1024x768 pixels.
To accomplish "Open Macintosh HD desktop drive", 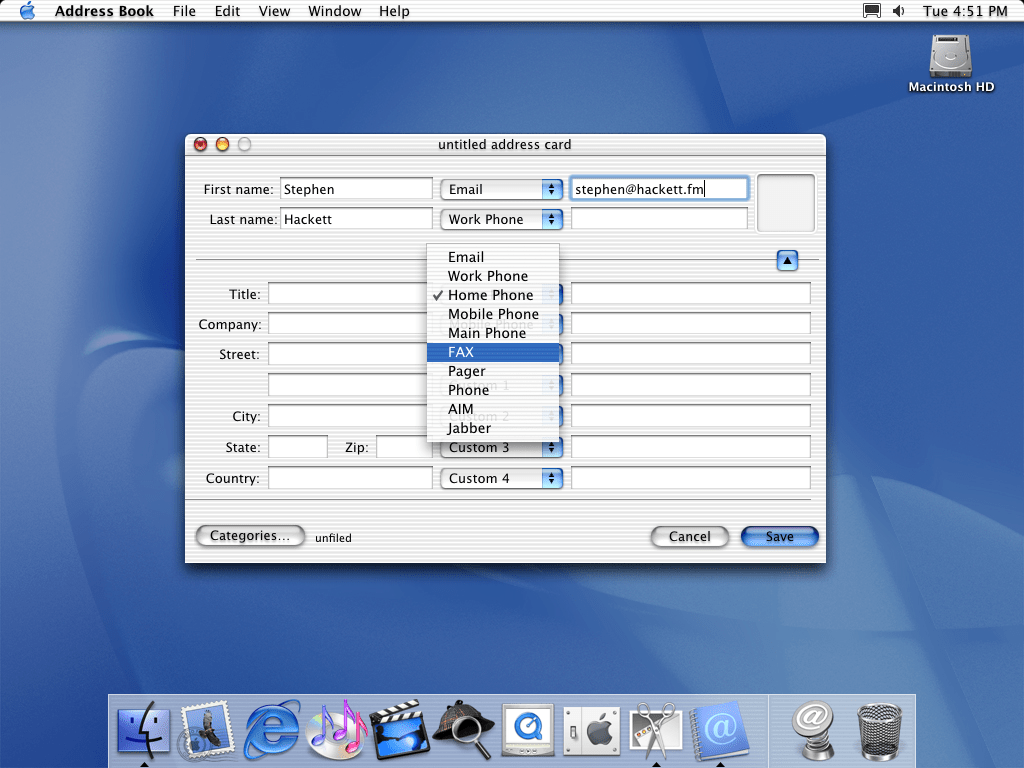I will click(950, 62).
